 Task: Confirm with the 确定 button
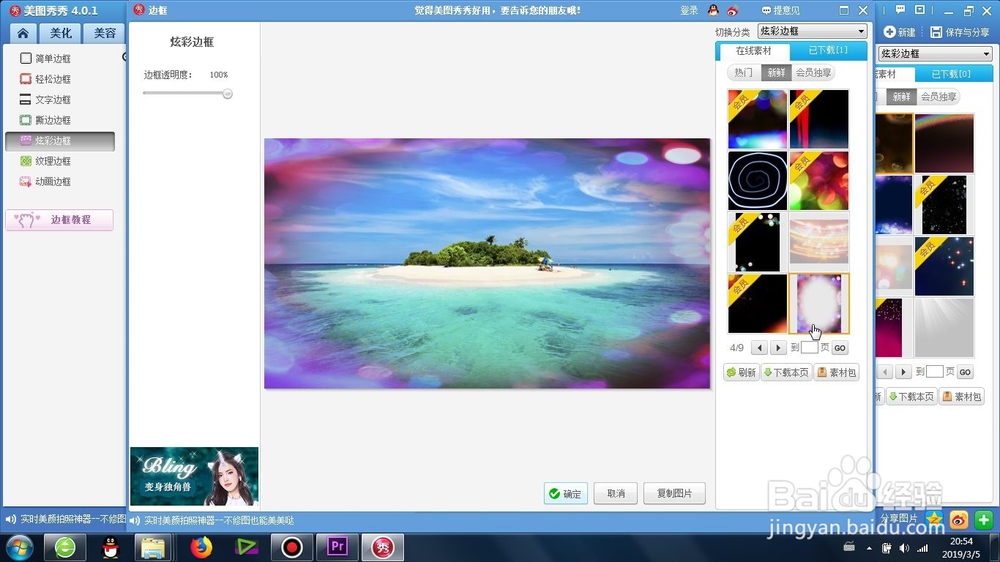click(x=566, y=494)
